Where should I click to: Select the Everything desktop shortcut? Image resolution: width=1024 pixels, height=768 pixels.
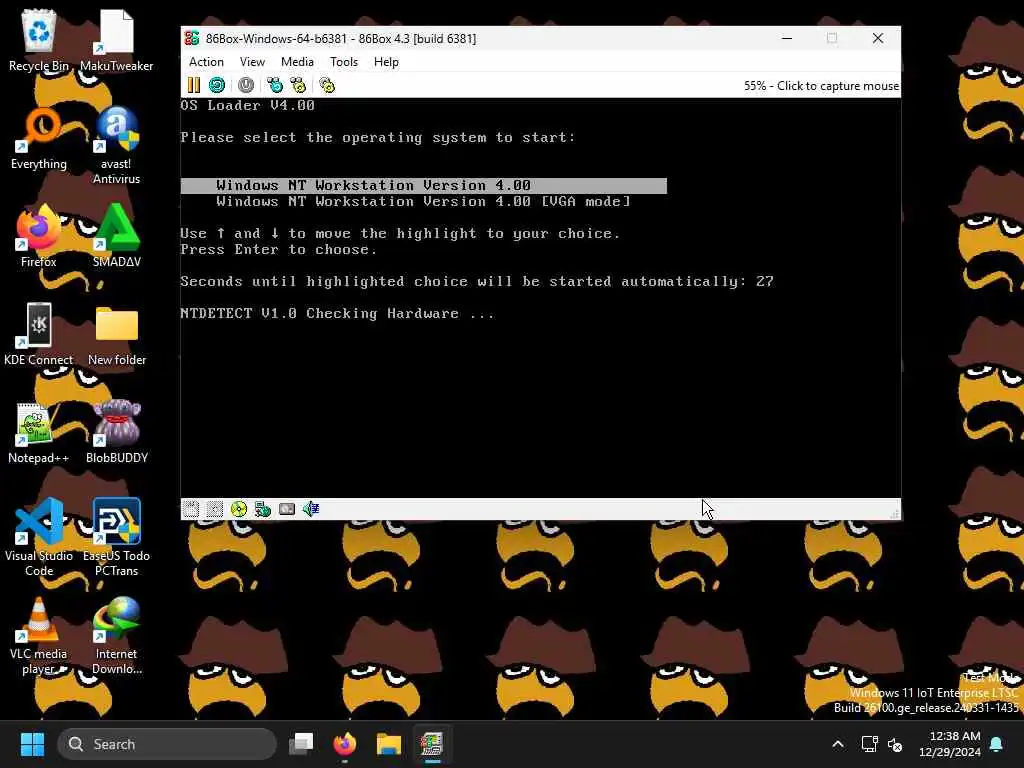coord(39,138)
